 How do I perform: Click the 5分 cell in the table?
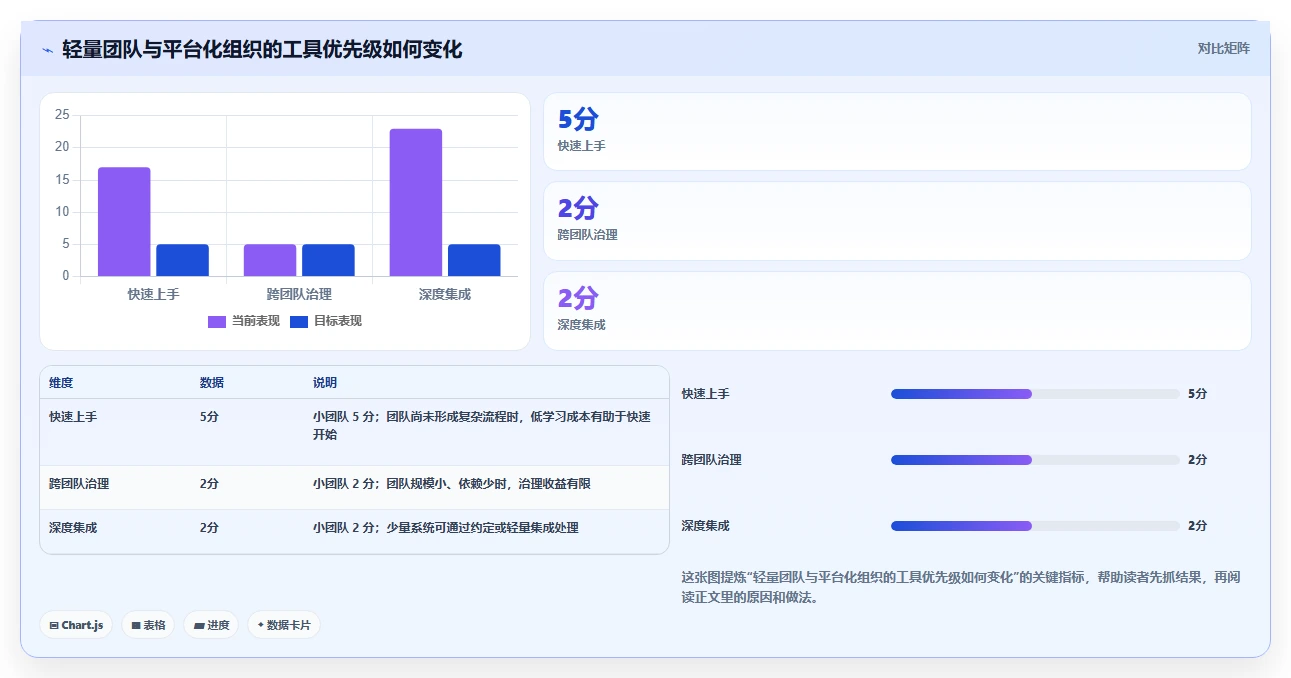pyautogui.click(x=209, y=417)
